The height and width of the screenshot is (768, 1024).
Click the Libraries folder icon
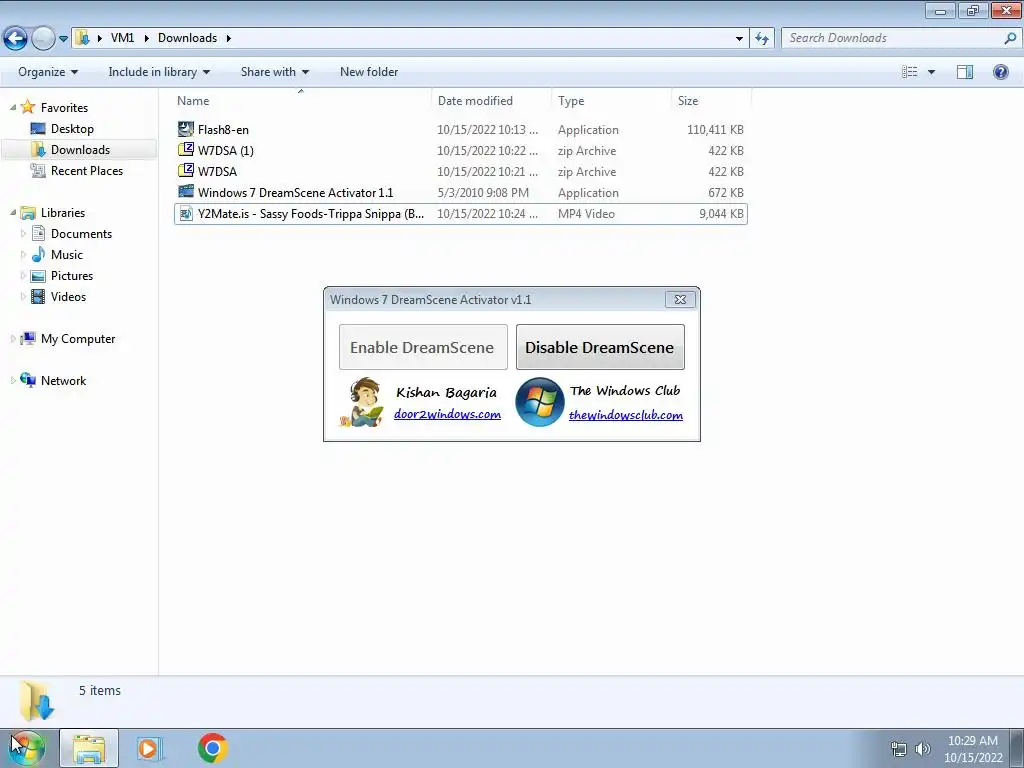[27, 212]
